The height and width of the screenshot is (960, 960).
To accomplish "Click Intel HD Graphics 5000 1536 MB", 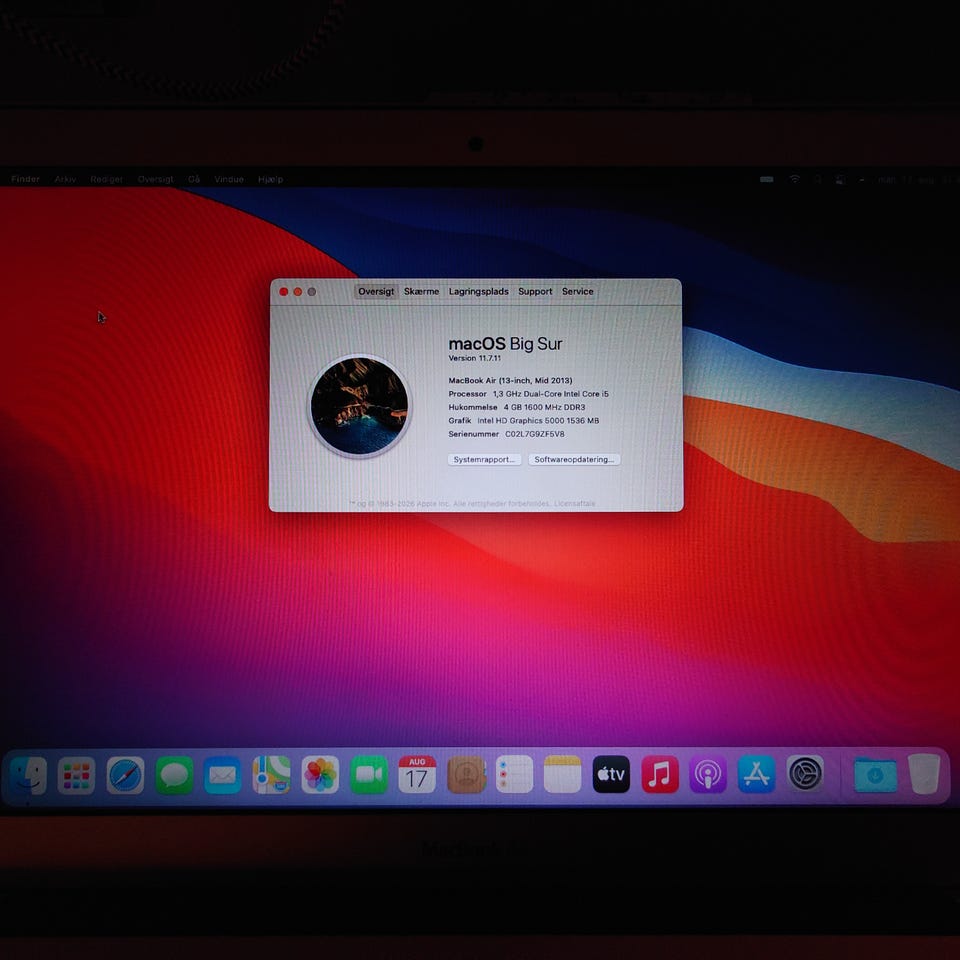I will [x=538, y=421].
